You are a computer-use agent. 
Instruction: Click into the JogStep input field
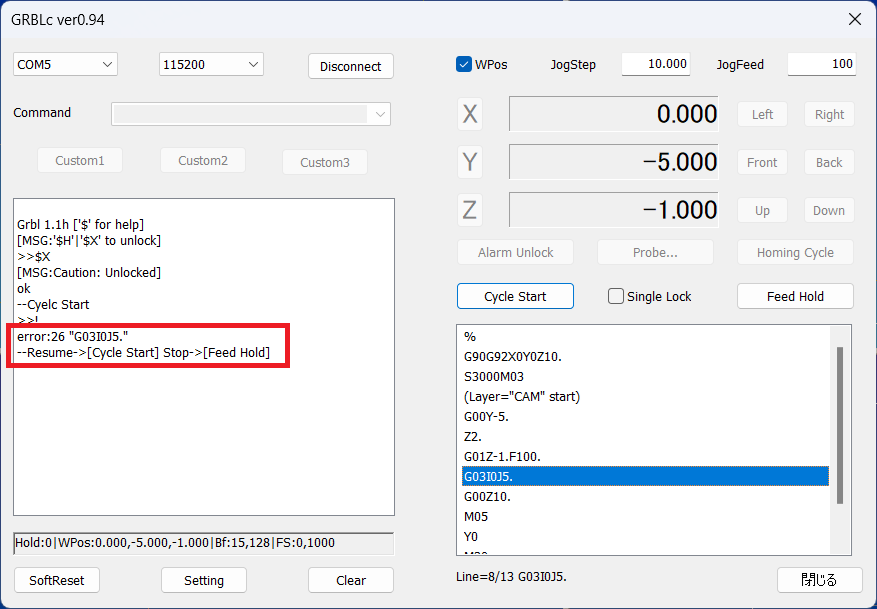coord(656,64)
